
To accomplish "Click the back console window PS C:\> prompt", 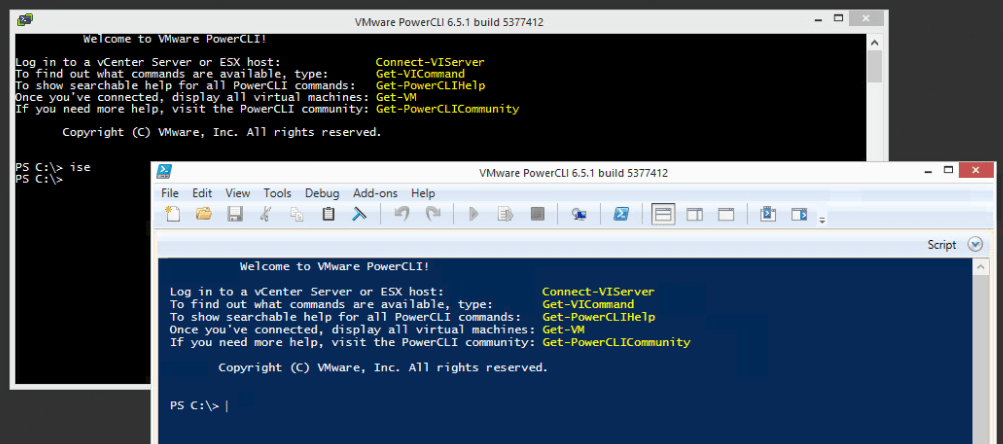I will click(x=38, y=179).
